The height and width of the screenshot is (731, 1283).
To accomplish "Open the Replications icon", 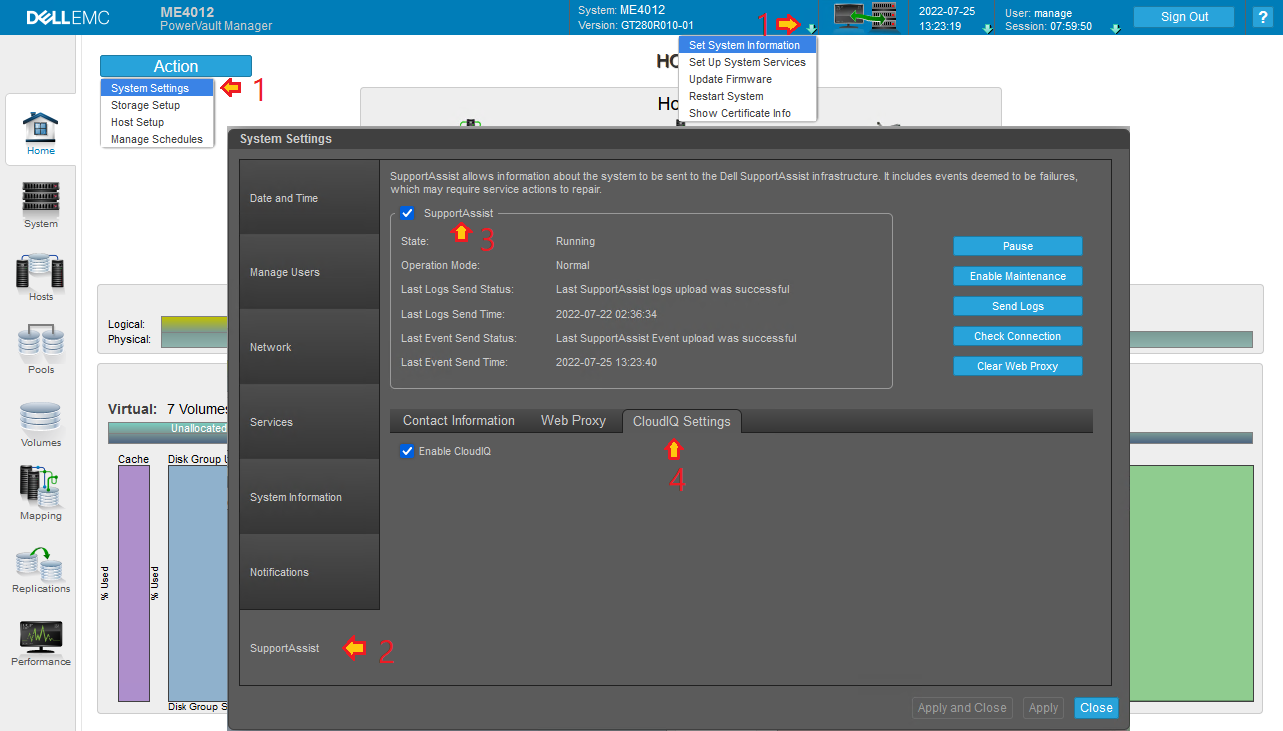I will pos(40,563).
